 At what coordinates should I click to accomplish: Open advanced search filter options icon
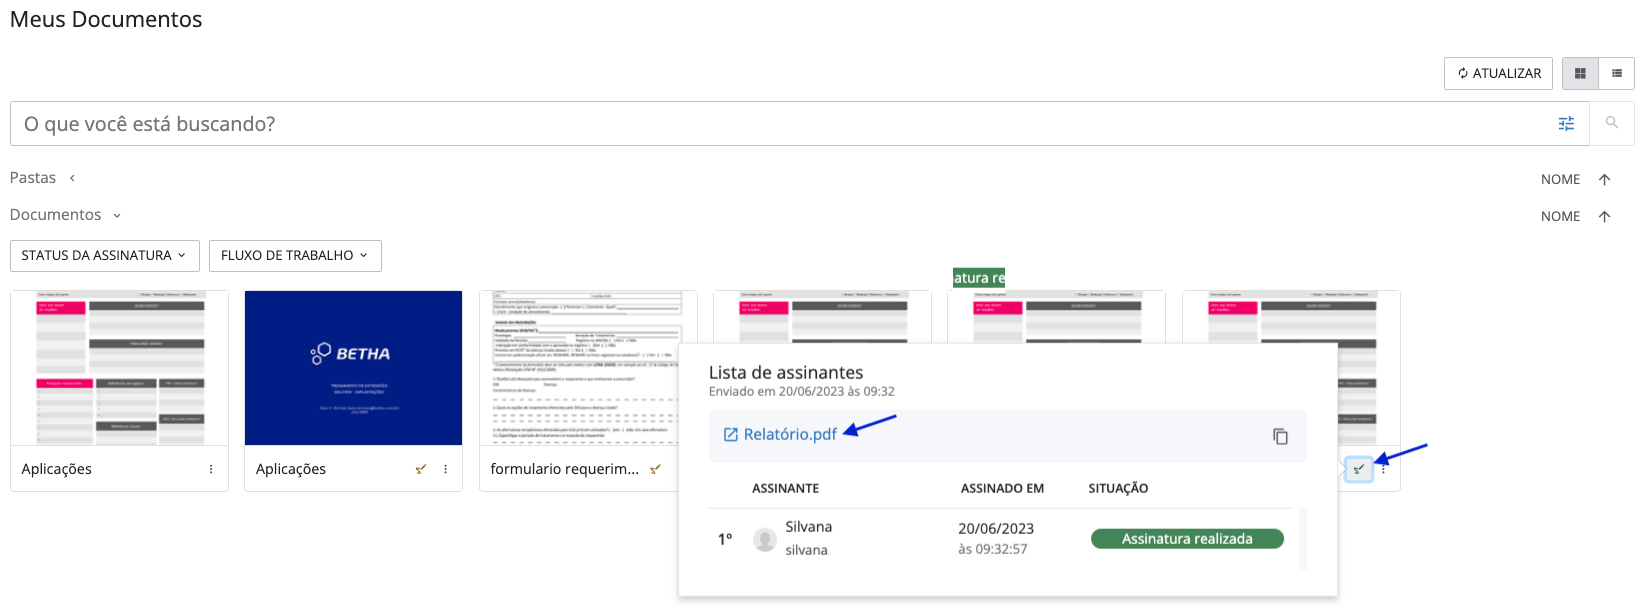(1566, 123)
